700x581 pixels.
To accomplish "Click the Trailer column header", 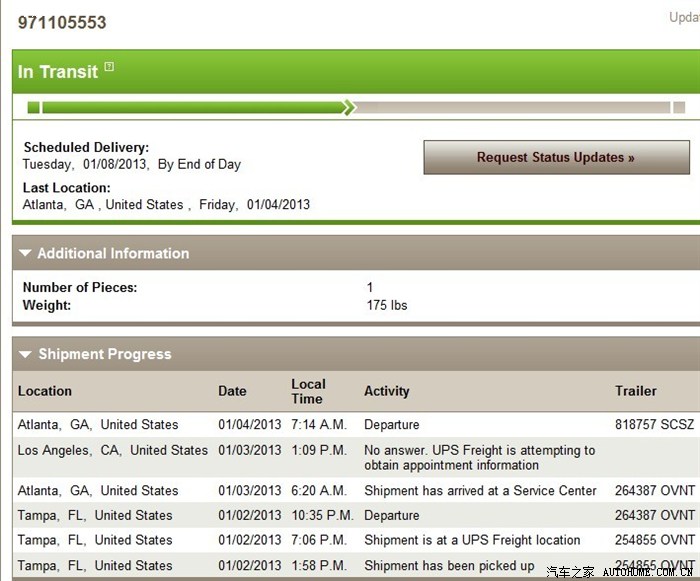I will pyautogui.click(x=636, y=391).
